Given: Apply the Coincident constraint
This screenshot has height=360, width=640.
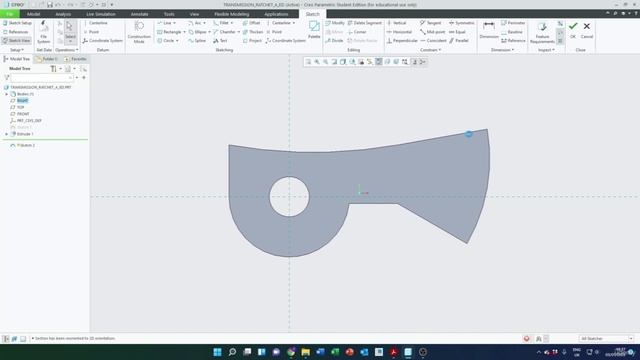Looking at the screenshot, I should coord(433,41).
